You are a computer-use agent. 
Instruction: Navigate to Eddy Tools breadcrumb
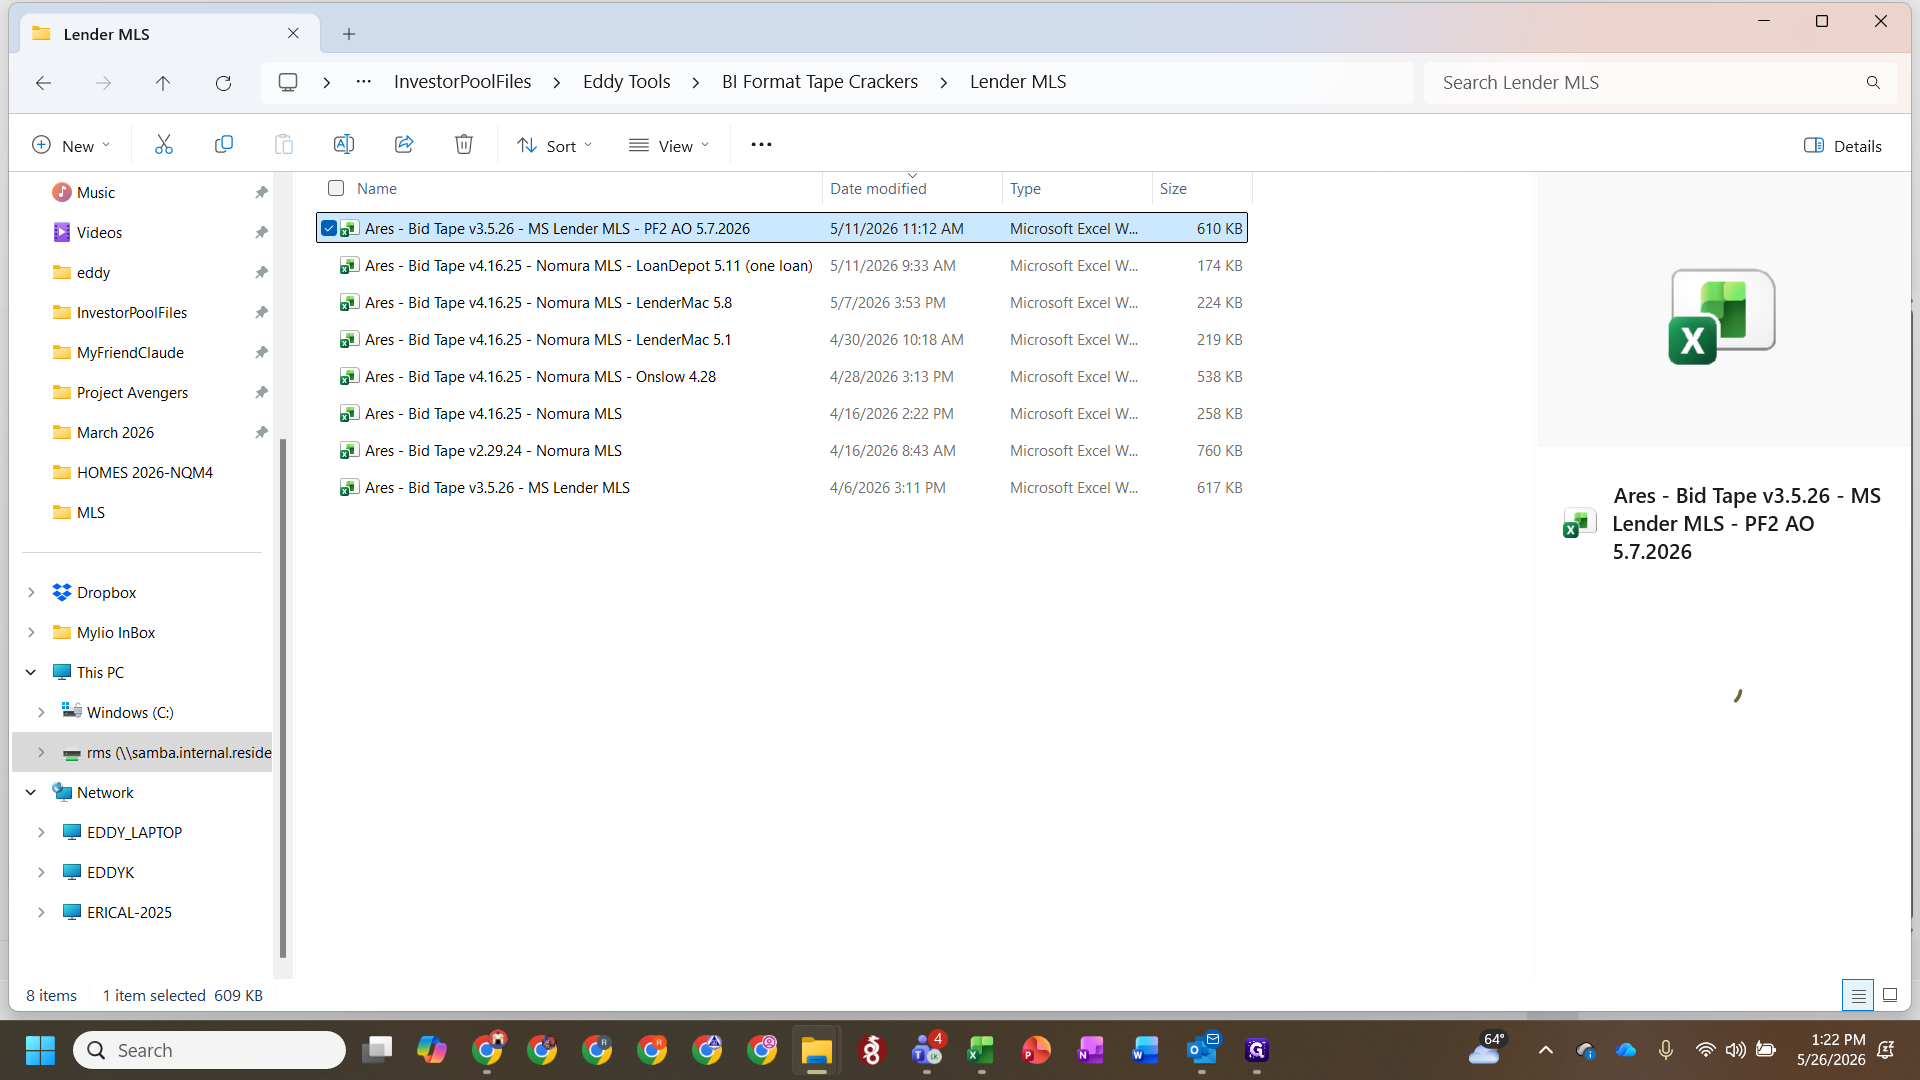coord(627,82)
